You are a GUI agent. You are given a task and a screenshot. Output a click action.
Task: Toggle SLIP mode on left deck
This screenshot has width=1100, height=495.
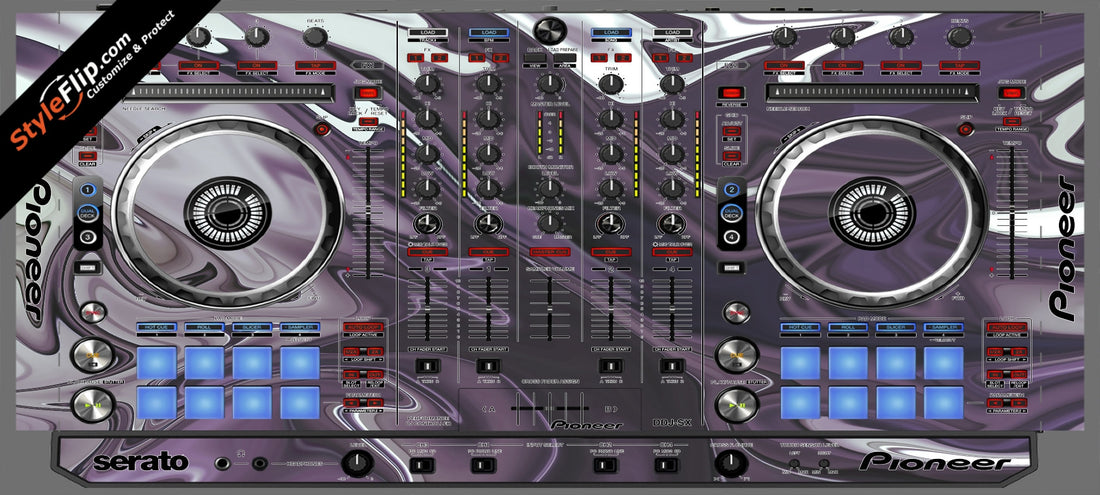pos(322,129)
